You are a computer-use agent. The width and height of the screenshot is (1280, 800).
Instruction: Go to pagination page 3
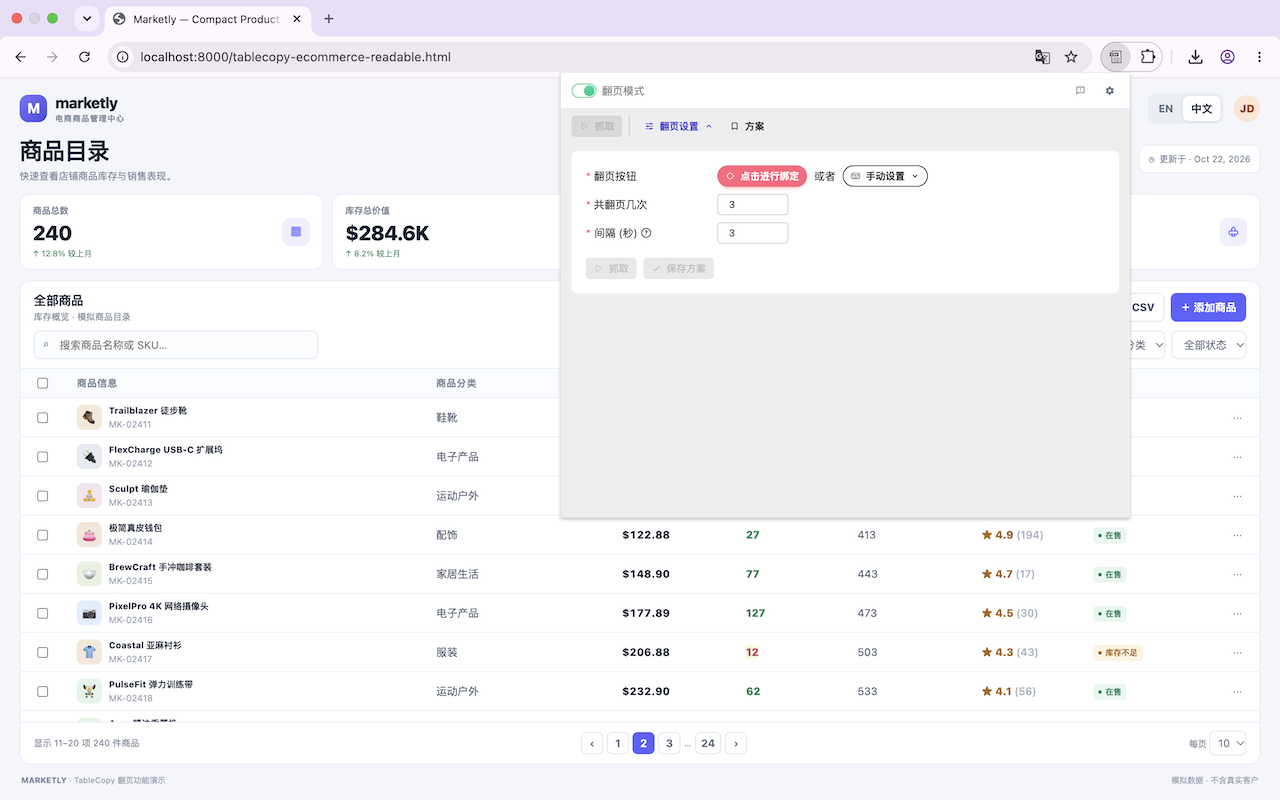click(x=669, y=743)
